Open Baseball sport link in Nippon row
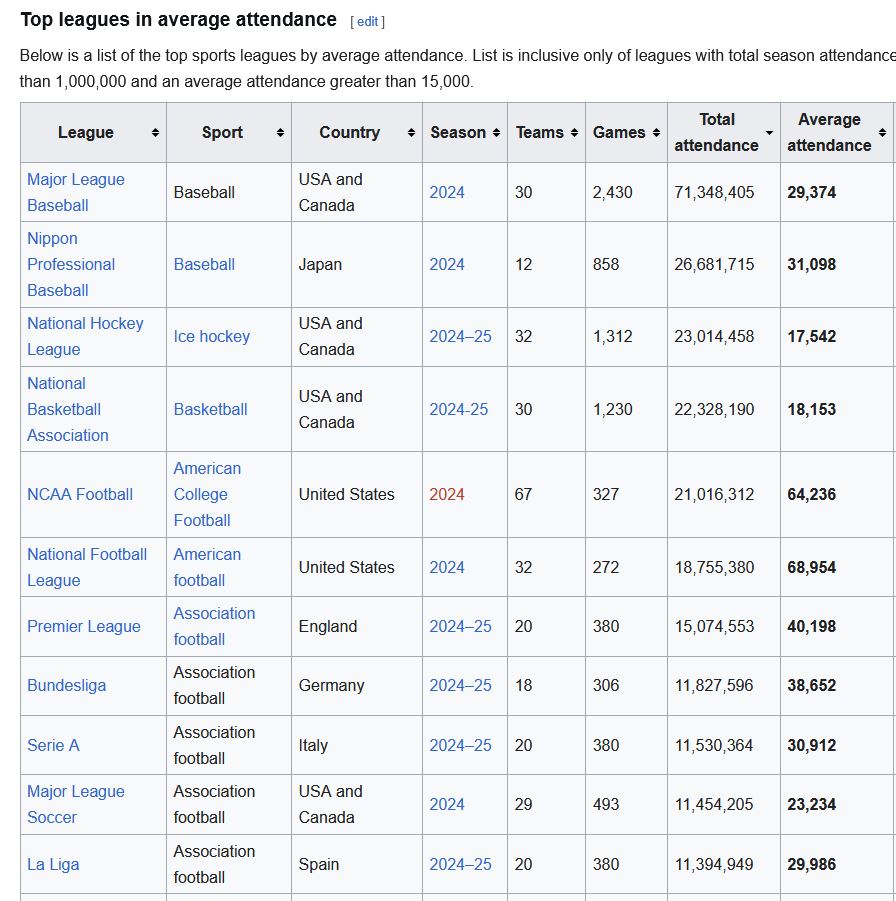This screenshot has height=901, width=896. [x=204, y=264]
